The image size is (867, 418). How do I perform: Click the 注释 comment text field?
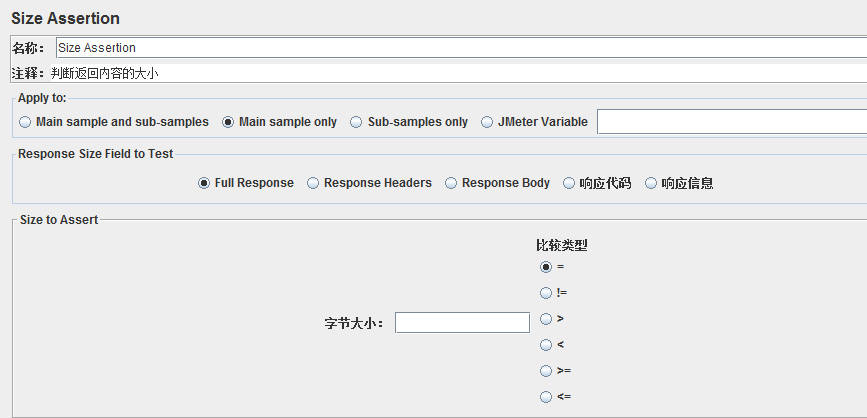click(458, 72)
